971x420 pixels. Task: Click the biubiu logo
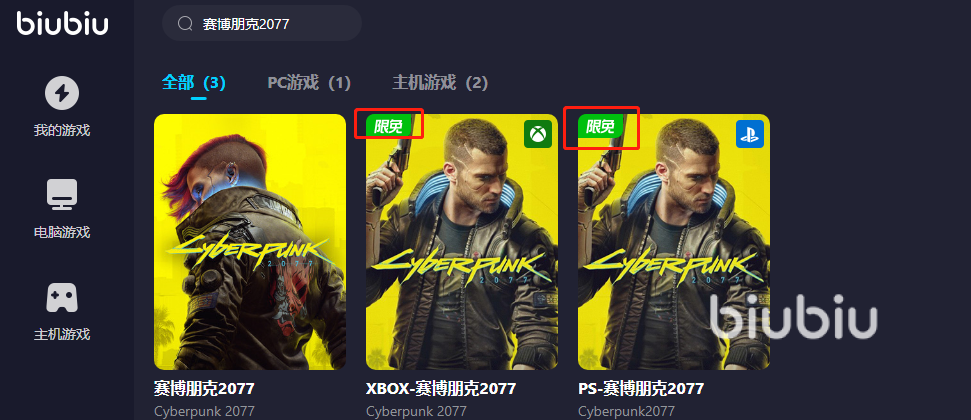(x=63, y=24)
